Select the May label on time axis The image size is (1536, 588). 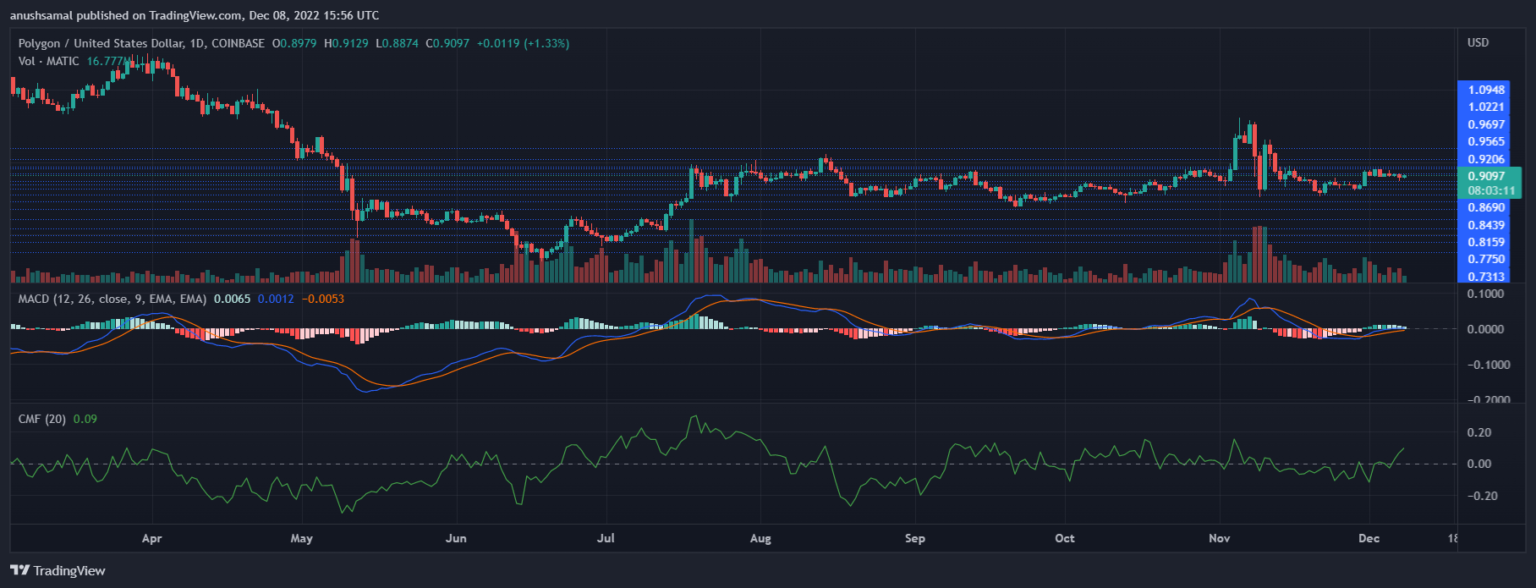(x=302, y=539)
